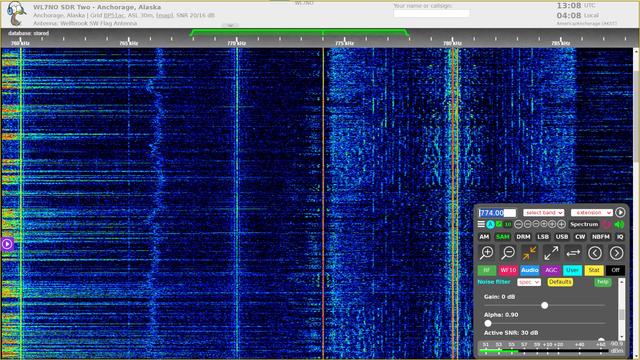
Task: Click the yellow Defaults button
Action: (x=560, y=282)
